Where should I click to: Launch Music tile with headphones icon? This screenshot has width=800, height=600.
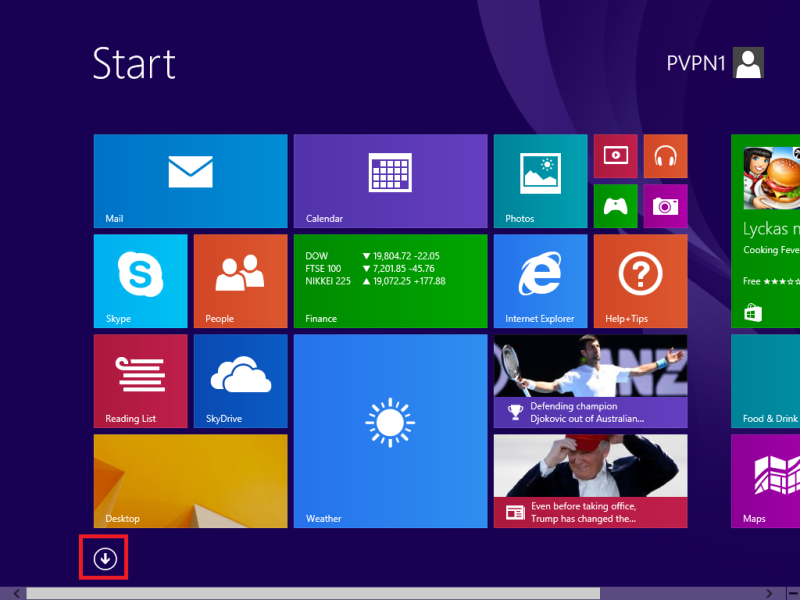(x=665, y=156)
